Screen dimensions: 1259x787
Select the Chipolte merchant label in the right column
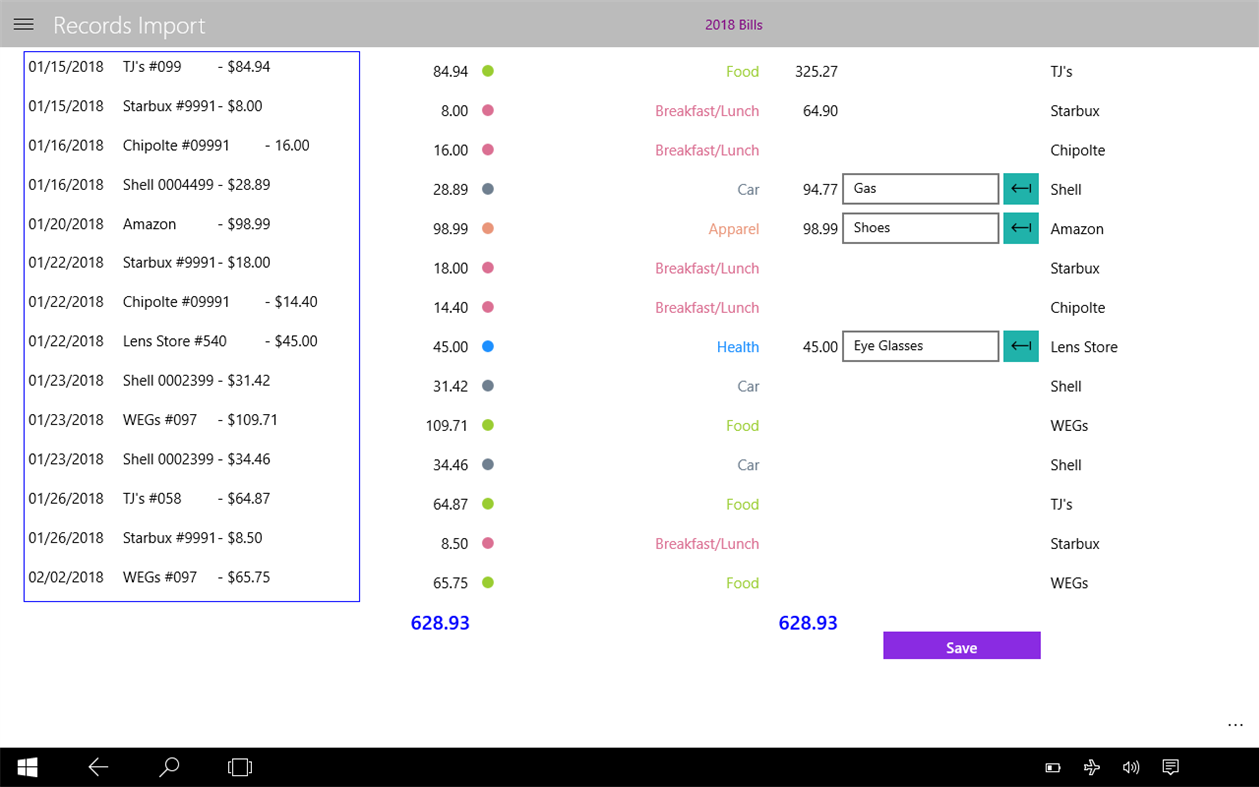[1077, 150]
